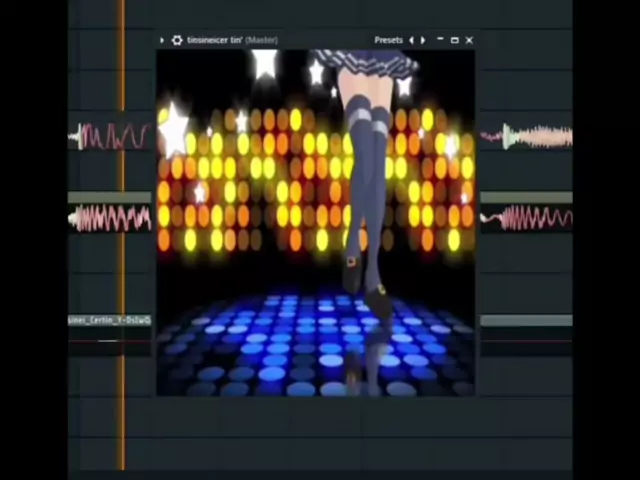The height and width of the screenshot is (480, 640).
Task: Close the plugin window
Action: (469, 40)
